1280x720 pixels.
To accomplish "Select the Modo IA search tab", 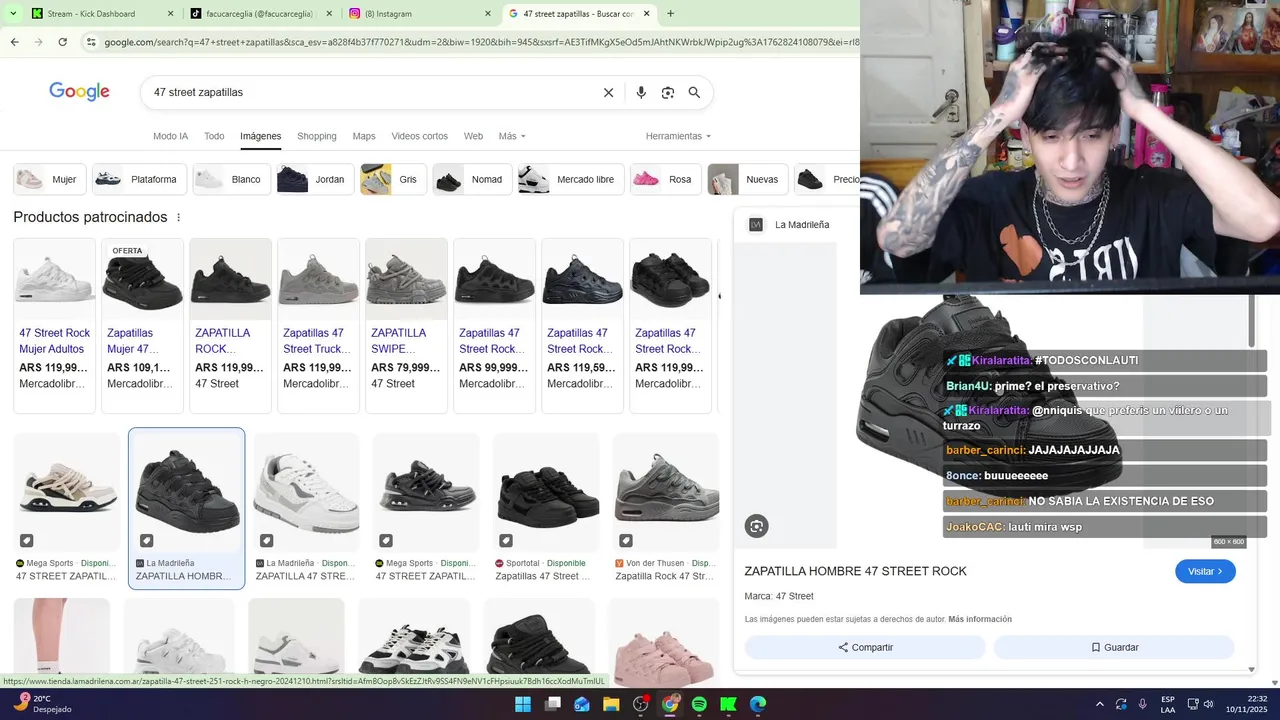I will pyautogui.click(x=170, y=136).
